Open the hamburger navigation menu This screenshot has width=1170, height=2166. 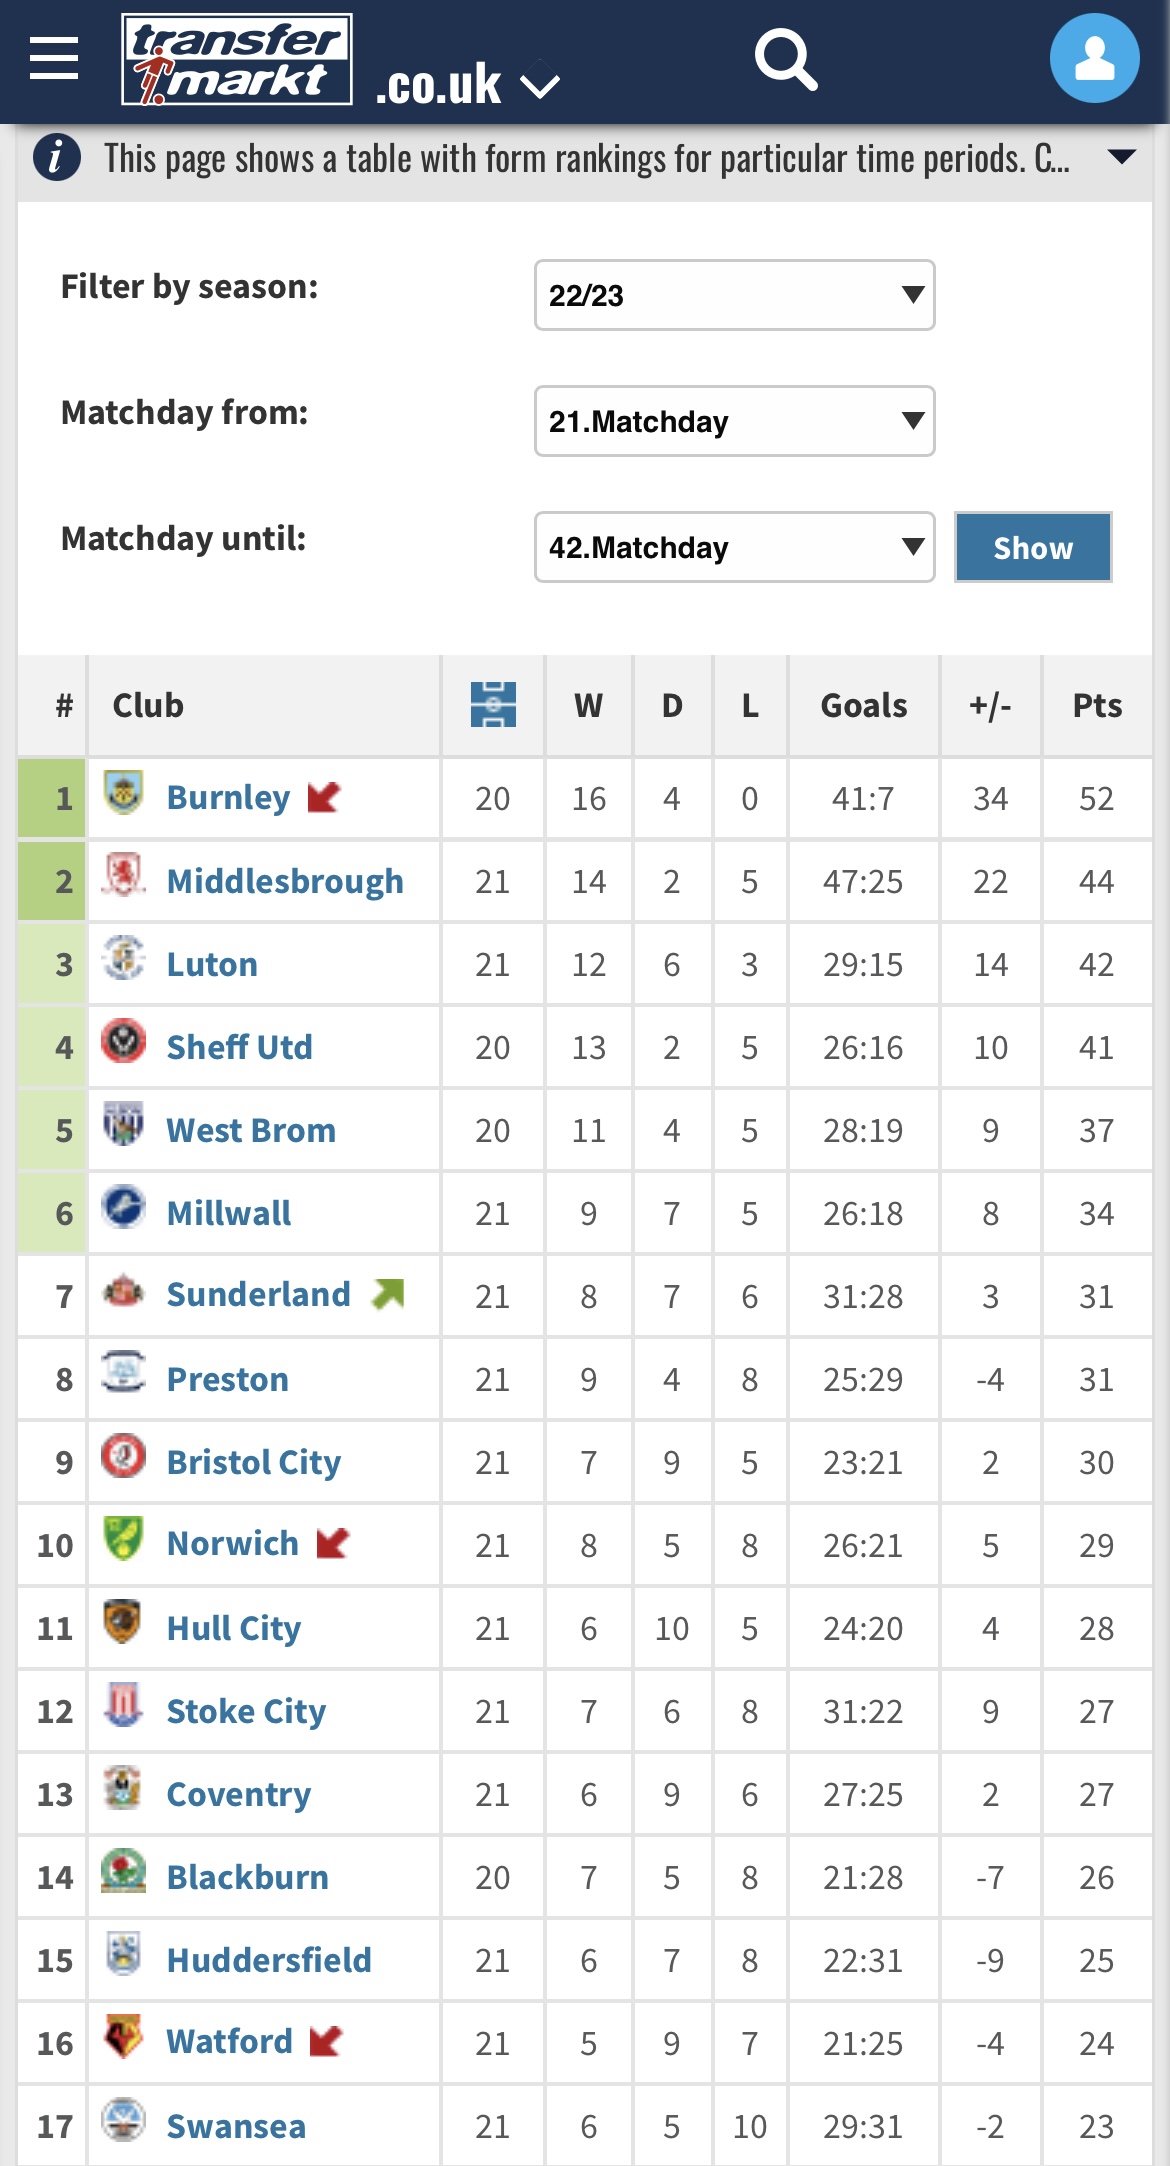point(54,58)
